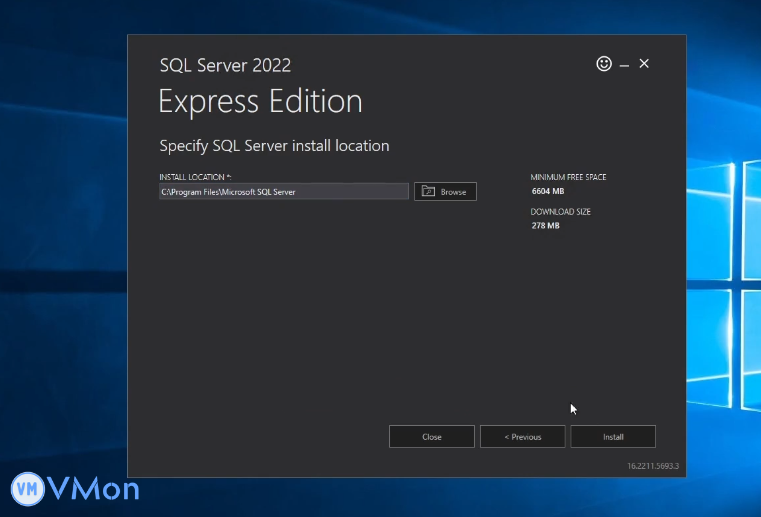Image resolution: width=761 pixels, height=517 pixels.
Task: Go back with the Previous button
Action: pos(523,436)
